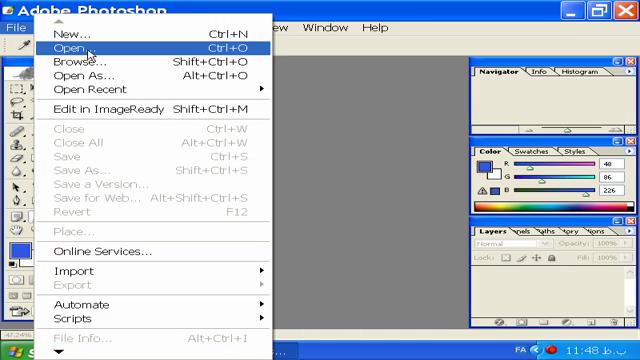Choose Open As... menu entry

pos(153,76)
